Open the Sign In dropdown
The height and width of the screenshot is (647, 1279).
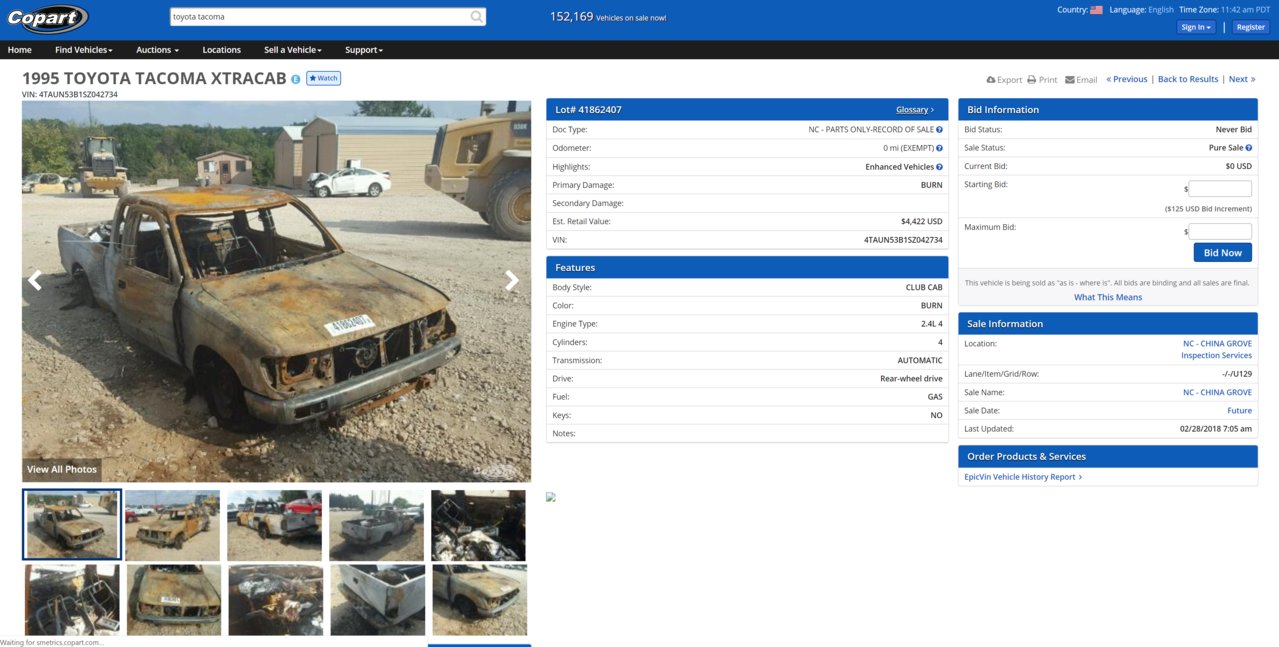pos(1197,27)
